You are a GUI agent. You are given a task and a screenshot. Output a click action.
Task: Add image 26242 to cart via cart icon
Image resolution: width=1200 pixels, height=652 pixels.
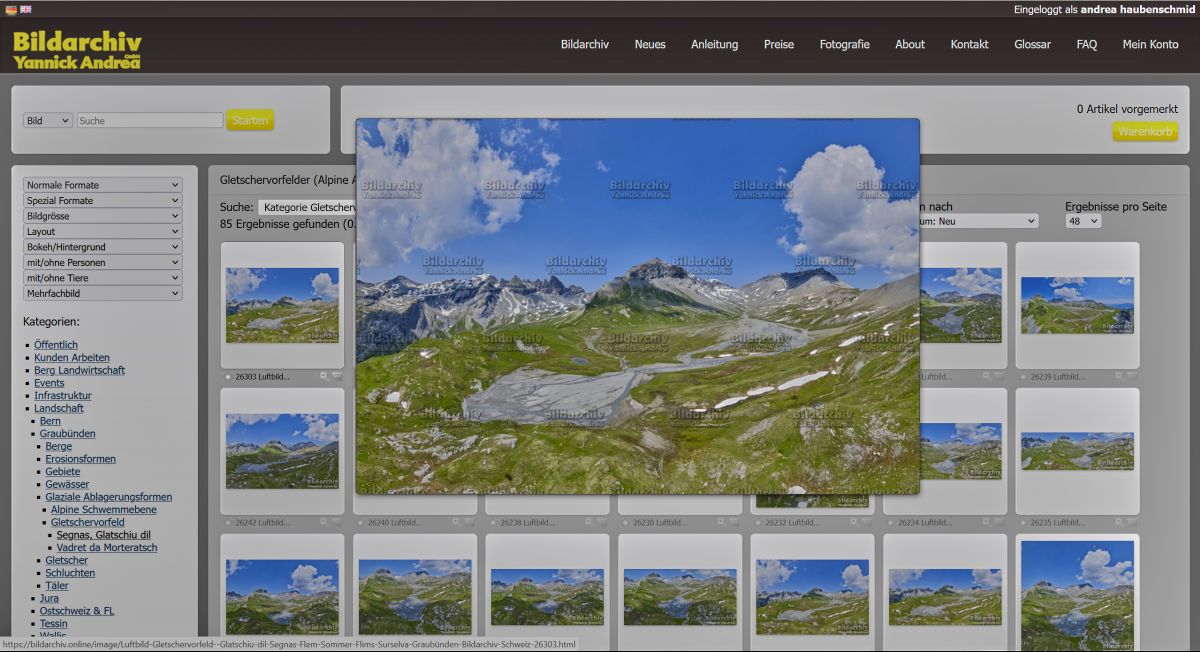tap(335, 521)
